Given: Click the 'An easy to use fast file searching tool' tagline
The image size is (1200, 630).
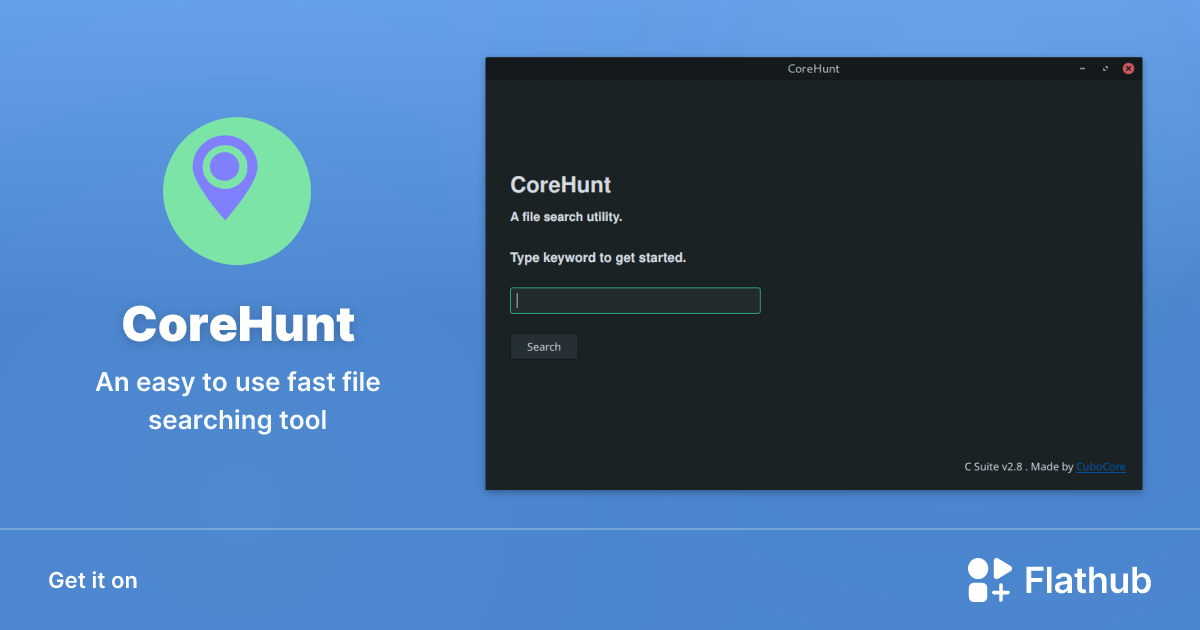Looking at the screenshot, I should pyautogui.click(x=237, y=401).
